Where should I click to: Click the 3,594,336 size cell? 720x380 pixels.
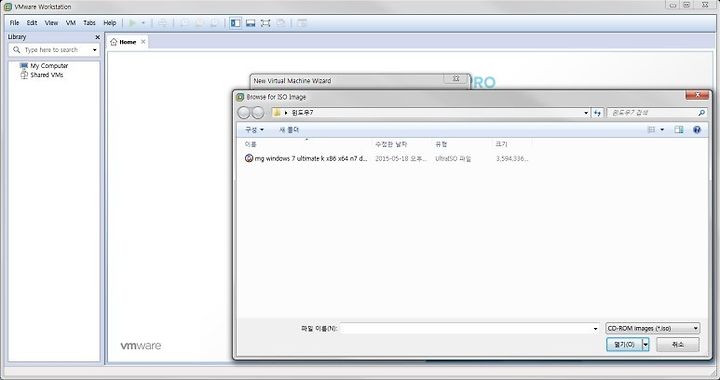[x=512, y=159]
